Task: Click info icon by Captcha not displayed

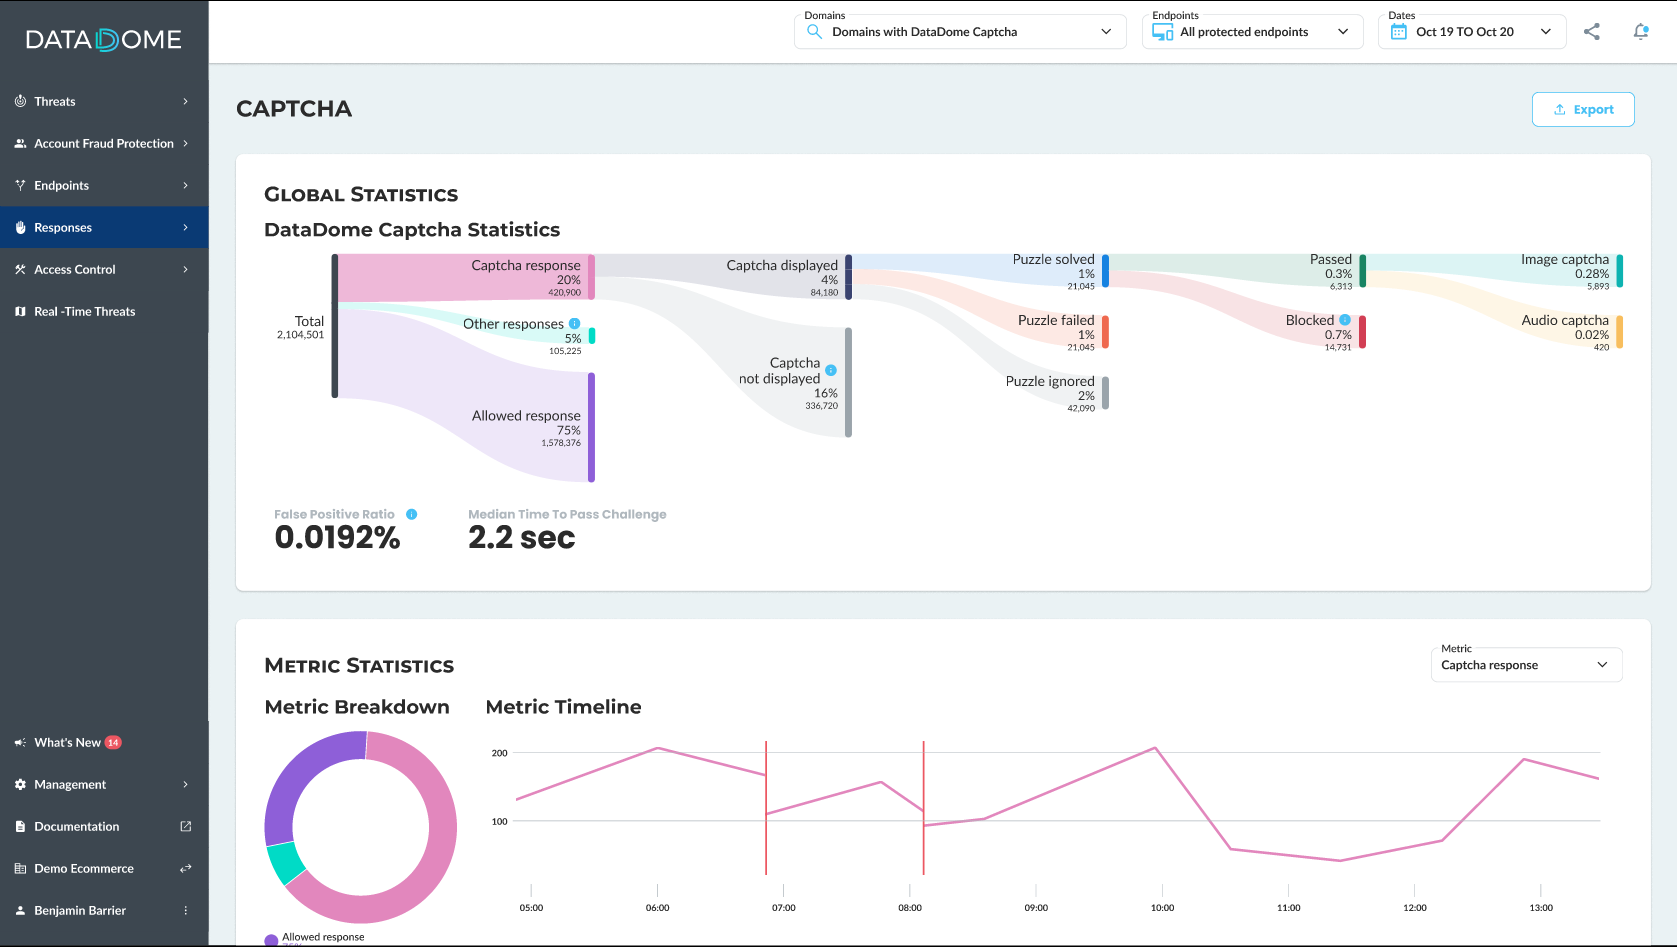Action: [x=831, y=370]
